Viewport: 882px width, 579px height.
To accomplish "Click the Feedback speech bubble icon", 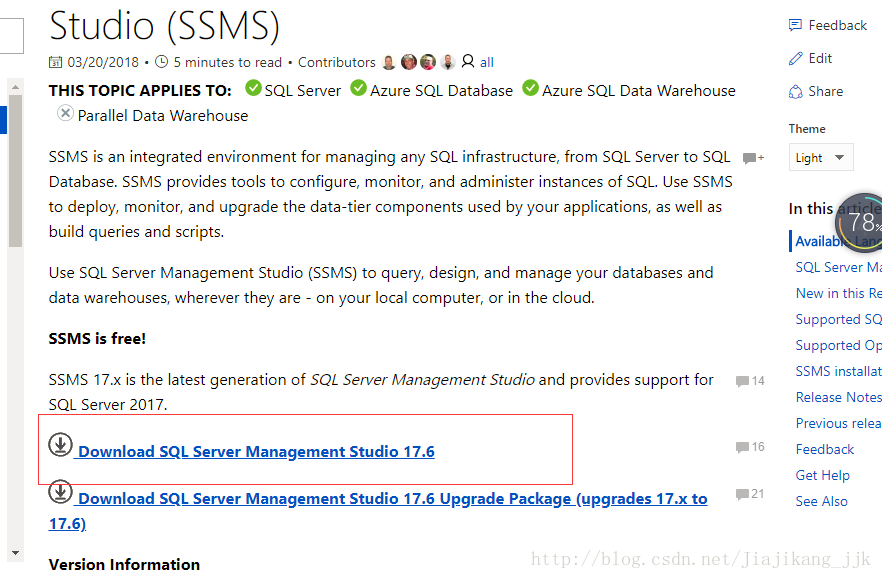I will click(x=795, y=25).
